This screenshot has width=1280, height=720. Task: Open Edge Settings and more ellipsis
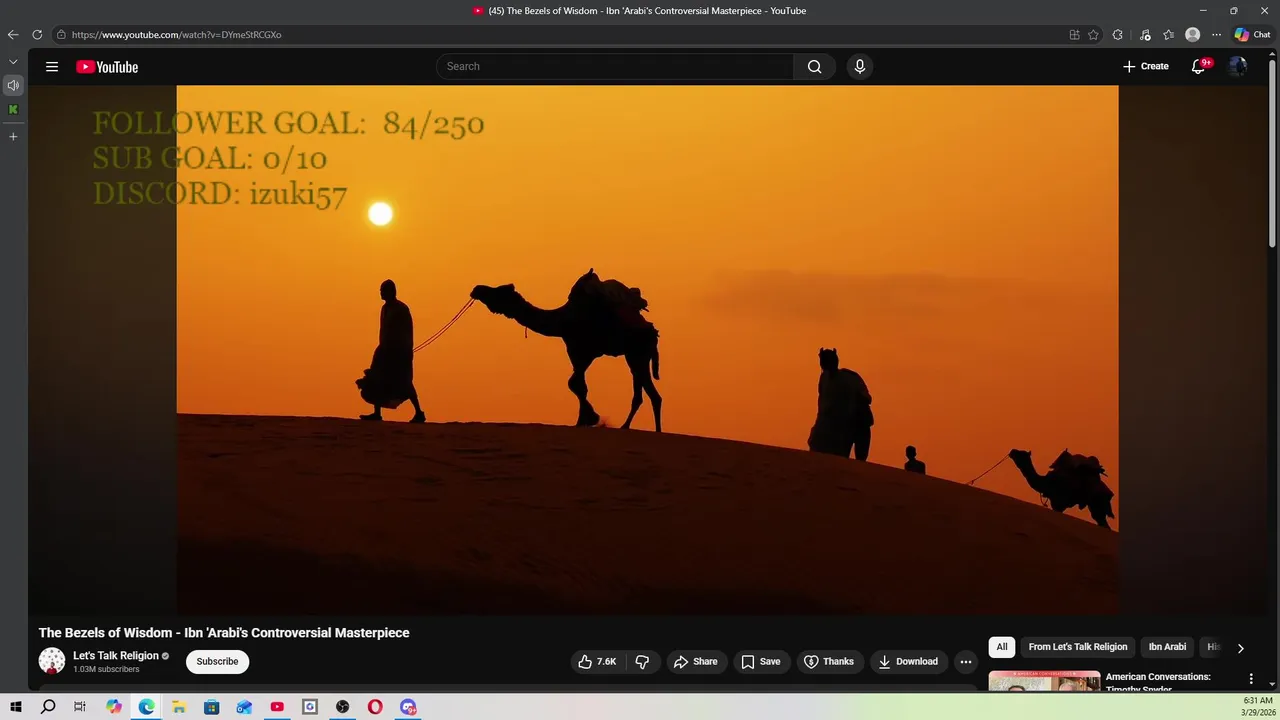click(x=1216, y=34)
